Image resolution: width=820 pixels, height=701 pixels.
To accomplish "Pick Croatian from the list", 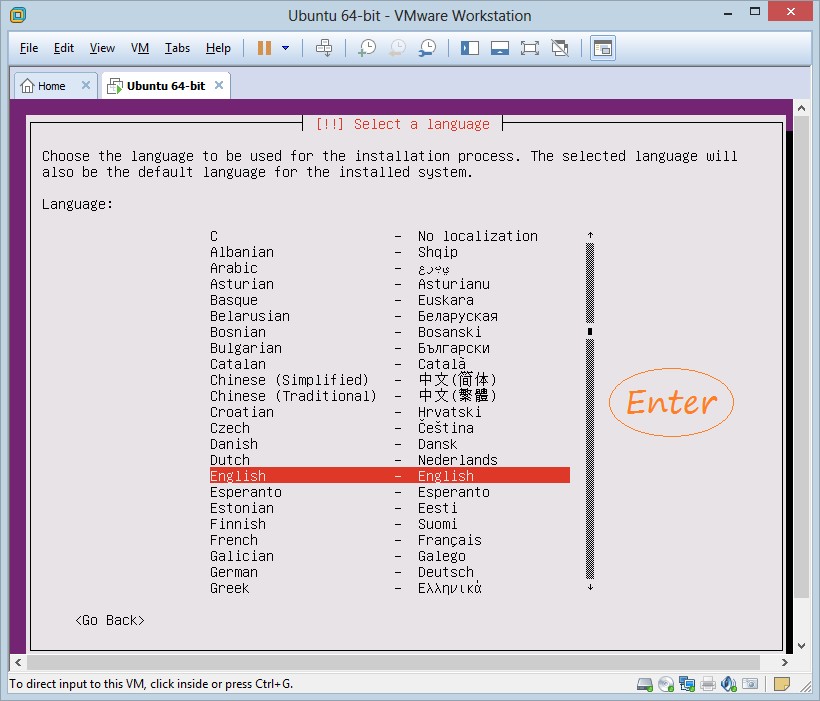I will coord(390,412).
